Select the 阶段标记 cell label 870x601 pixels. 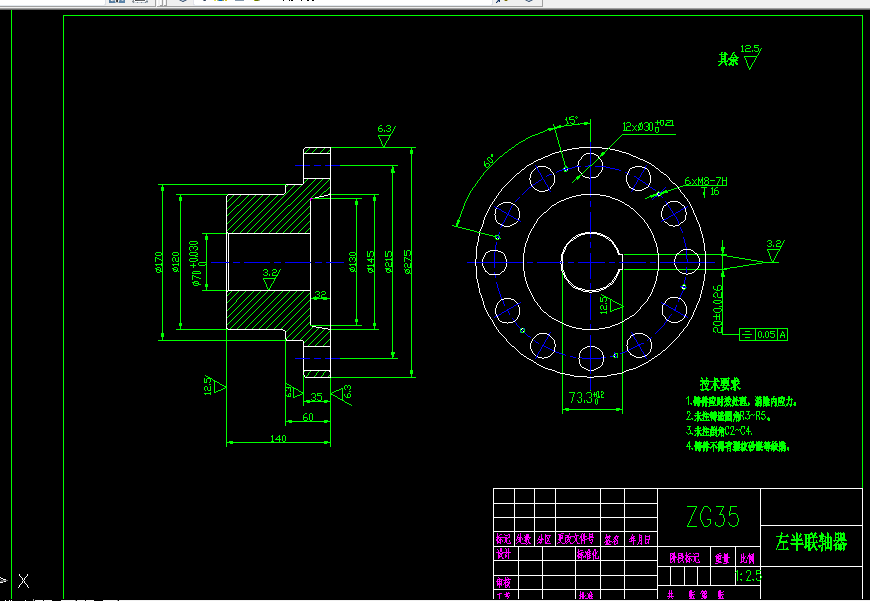point(685,558)
